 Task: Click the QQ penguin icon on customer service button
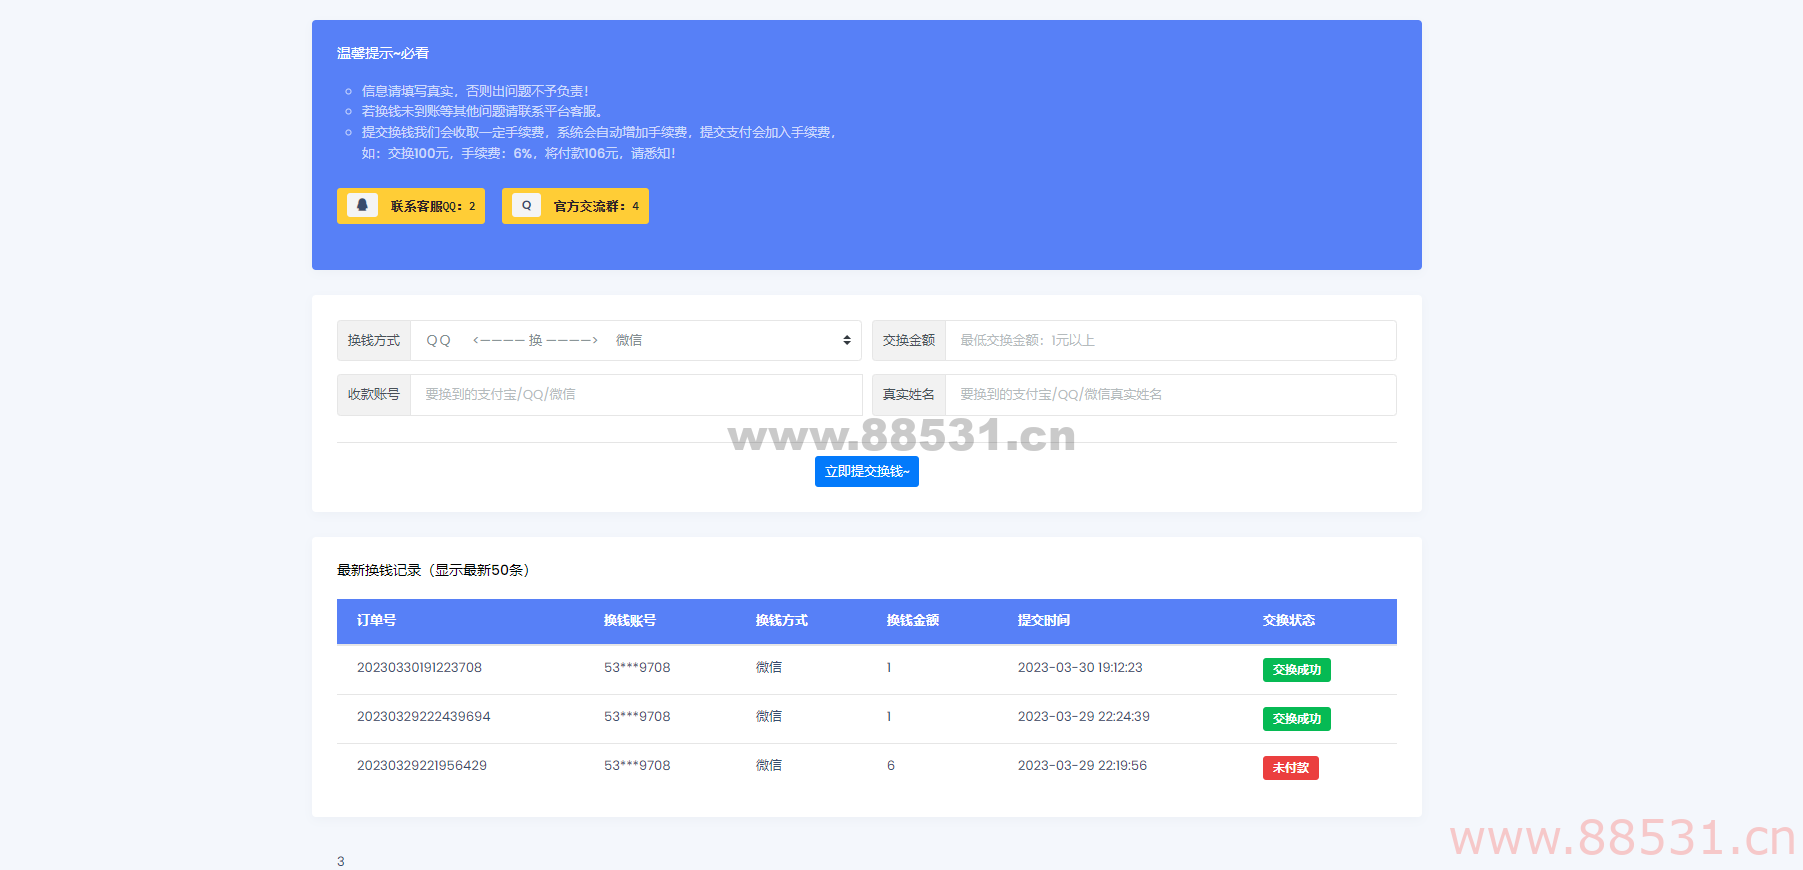click(362, 205)
